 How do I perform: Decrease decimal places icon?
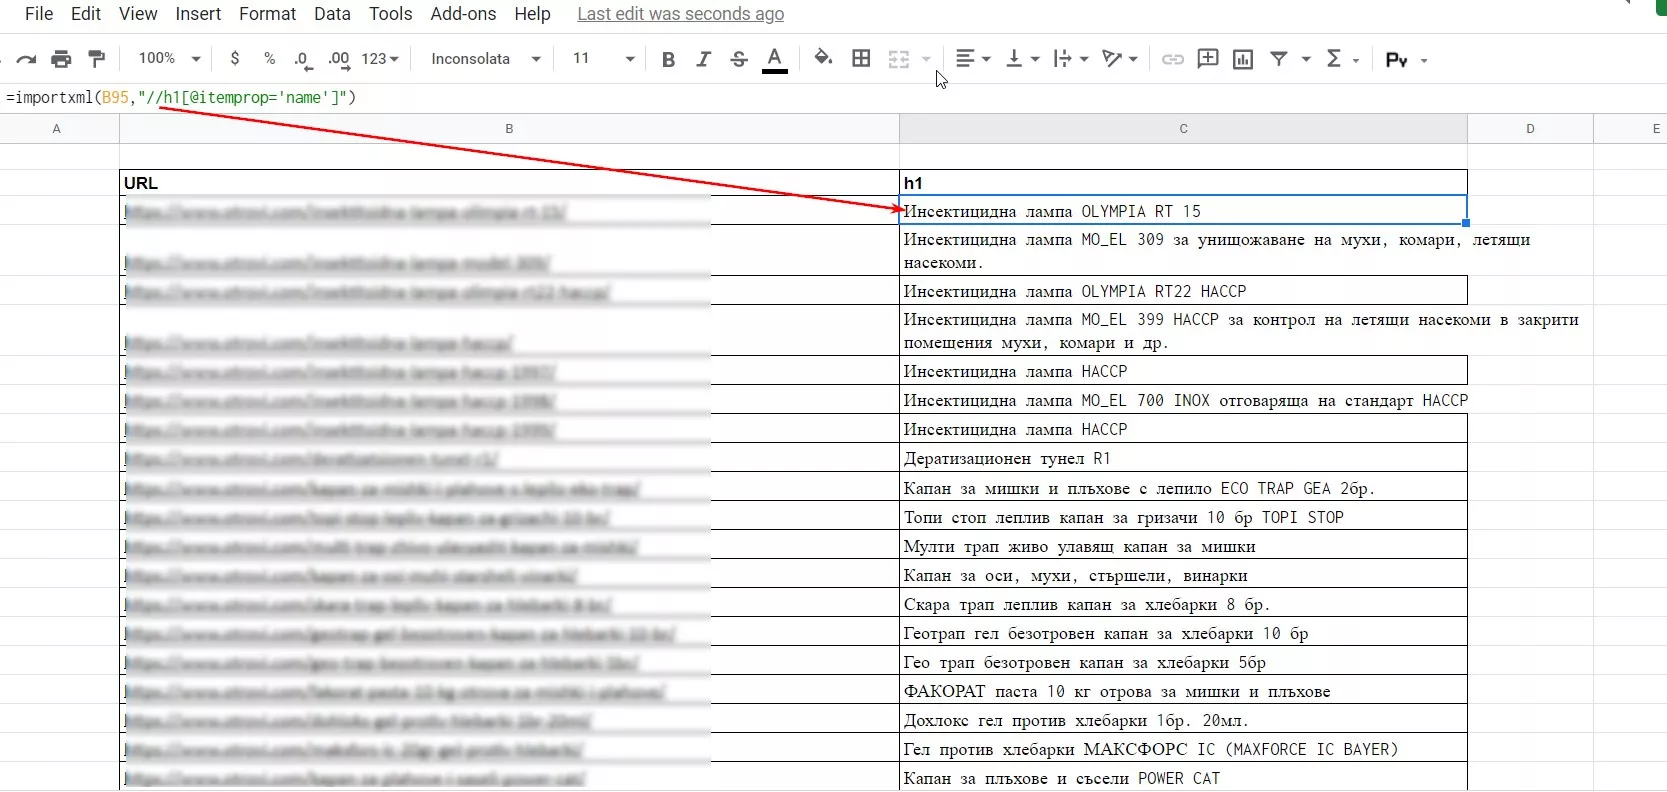click(x=303, y=60)
